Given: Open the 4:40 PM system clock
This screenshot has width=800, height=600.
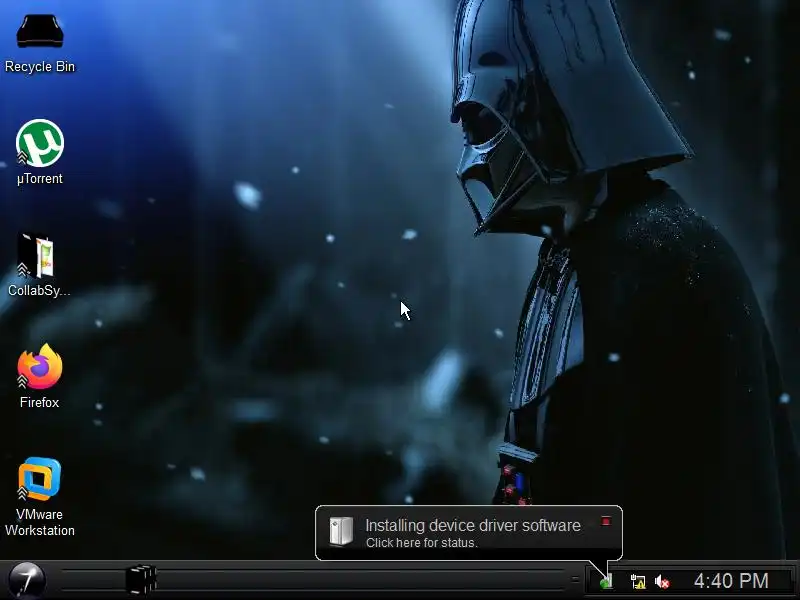Looking at the screenshot, I should [x=731, y=581].
